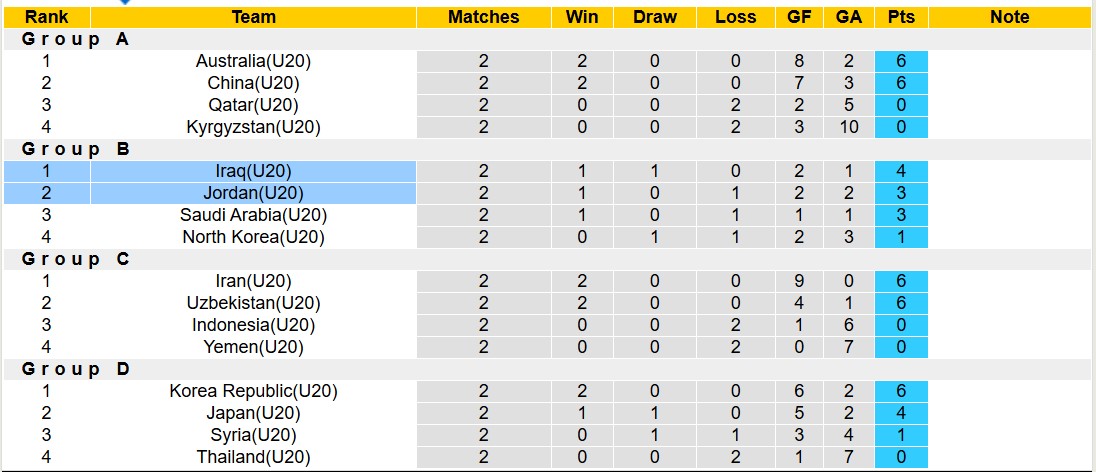Open the Iran(U20) team link
1096x472 pixels.
pyautogui.click(x=253, y=281)
